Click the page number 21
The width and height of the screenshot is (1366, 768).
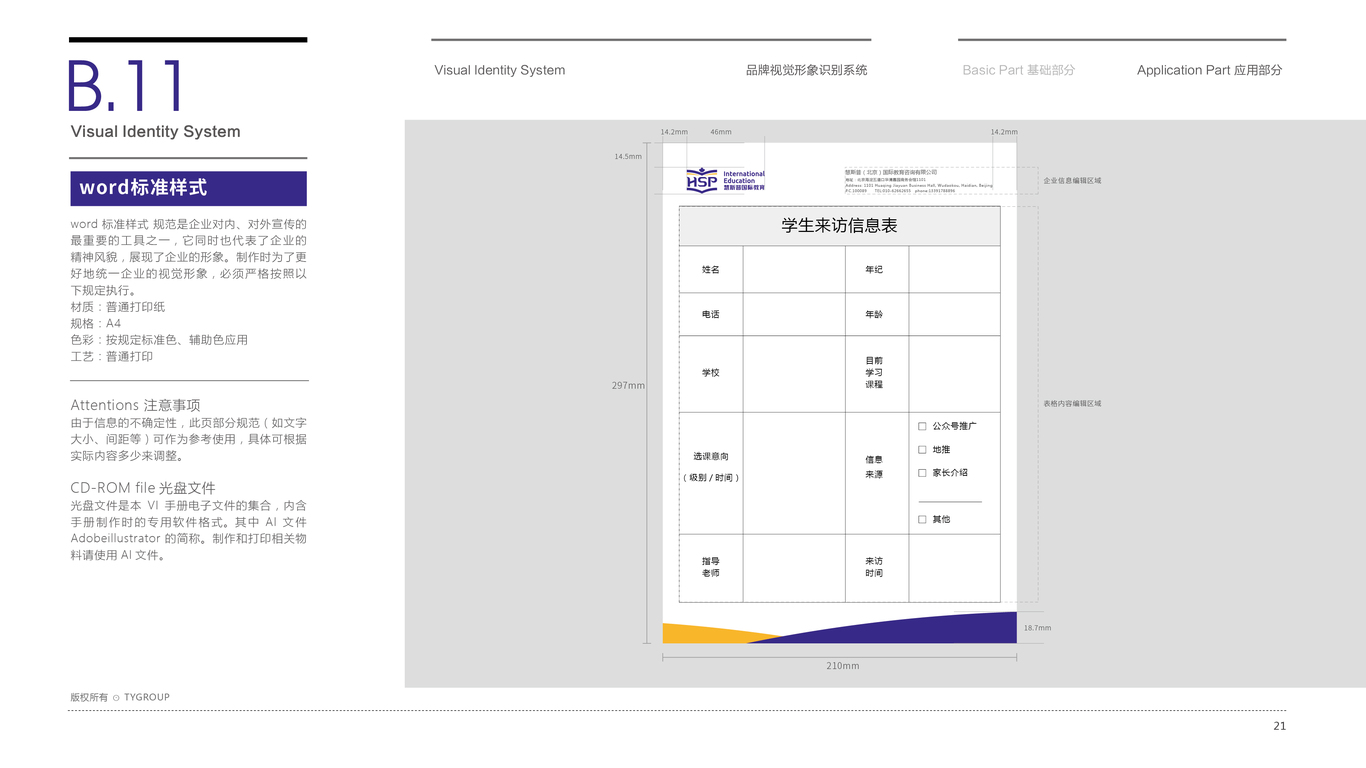(x=1280, y=726)
